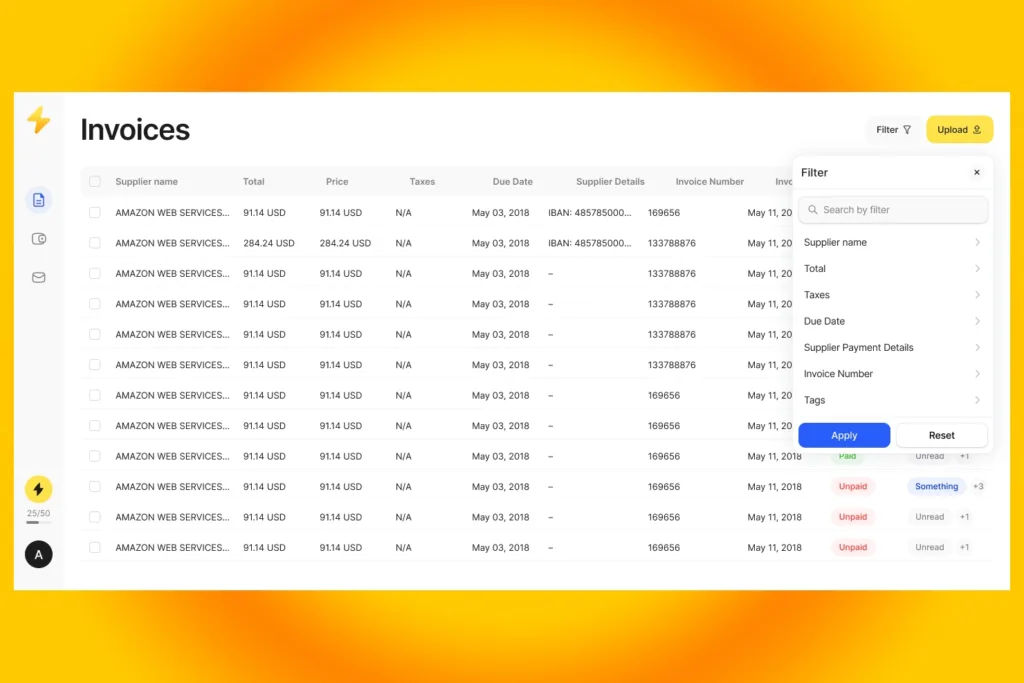Sort by Invoice Number column header
The width and height of the screenshot is (1024, 683).
pyautogui.click(x=709, y=182)
